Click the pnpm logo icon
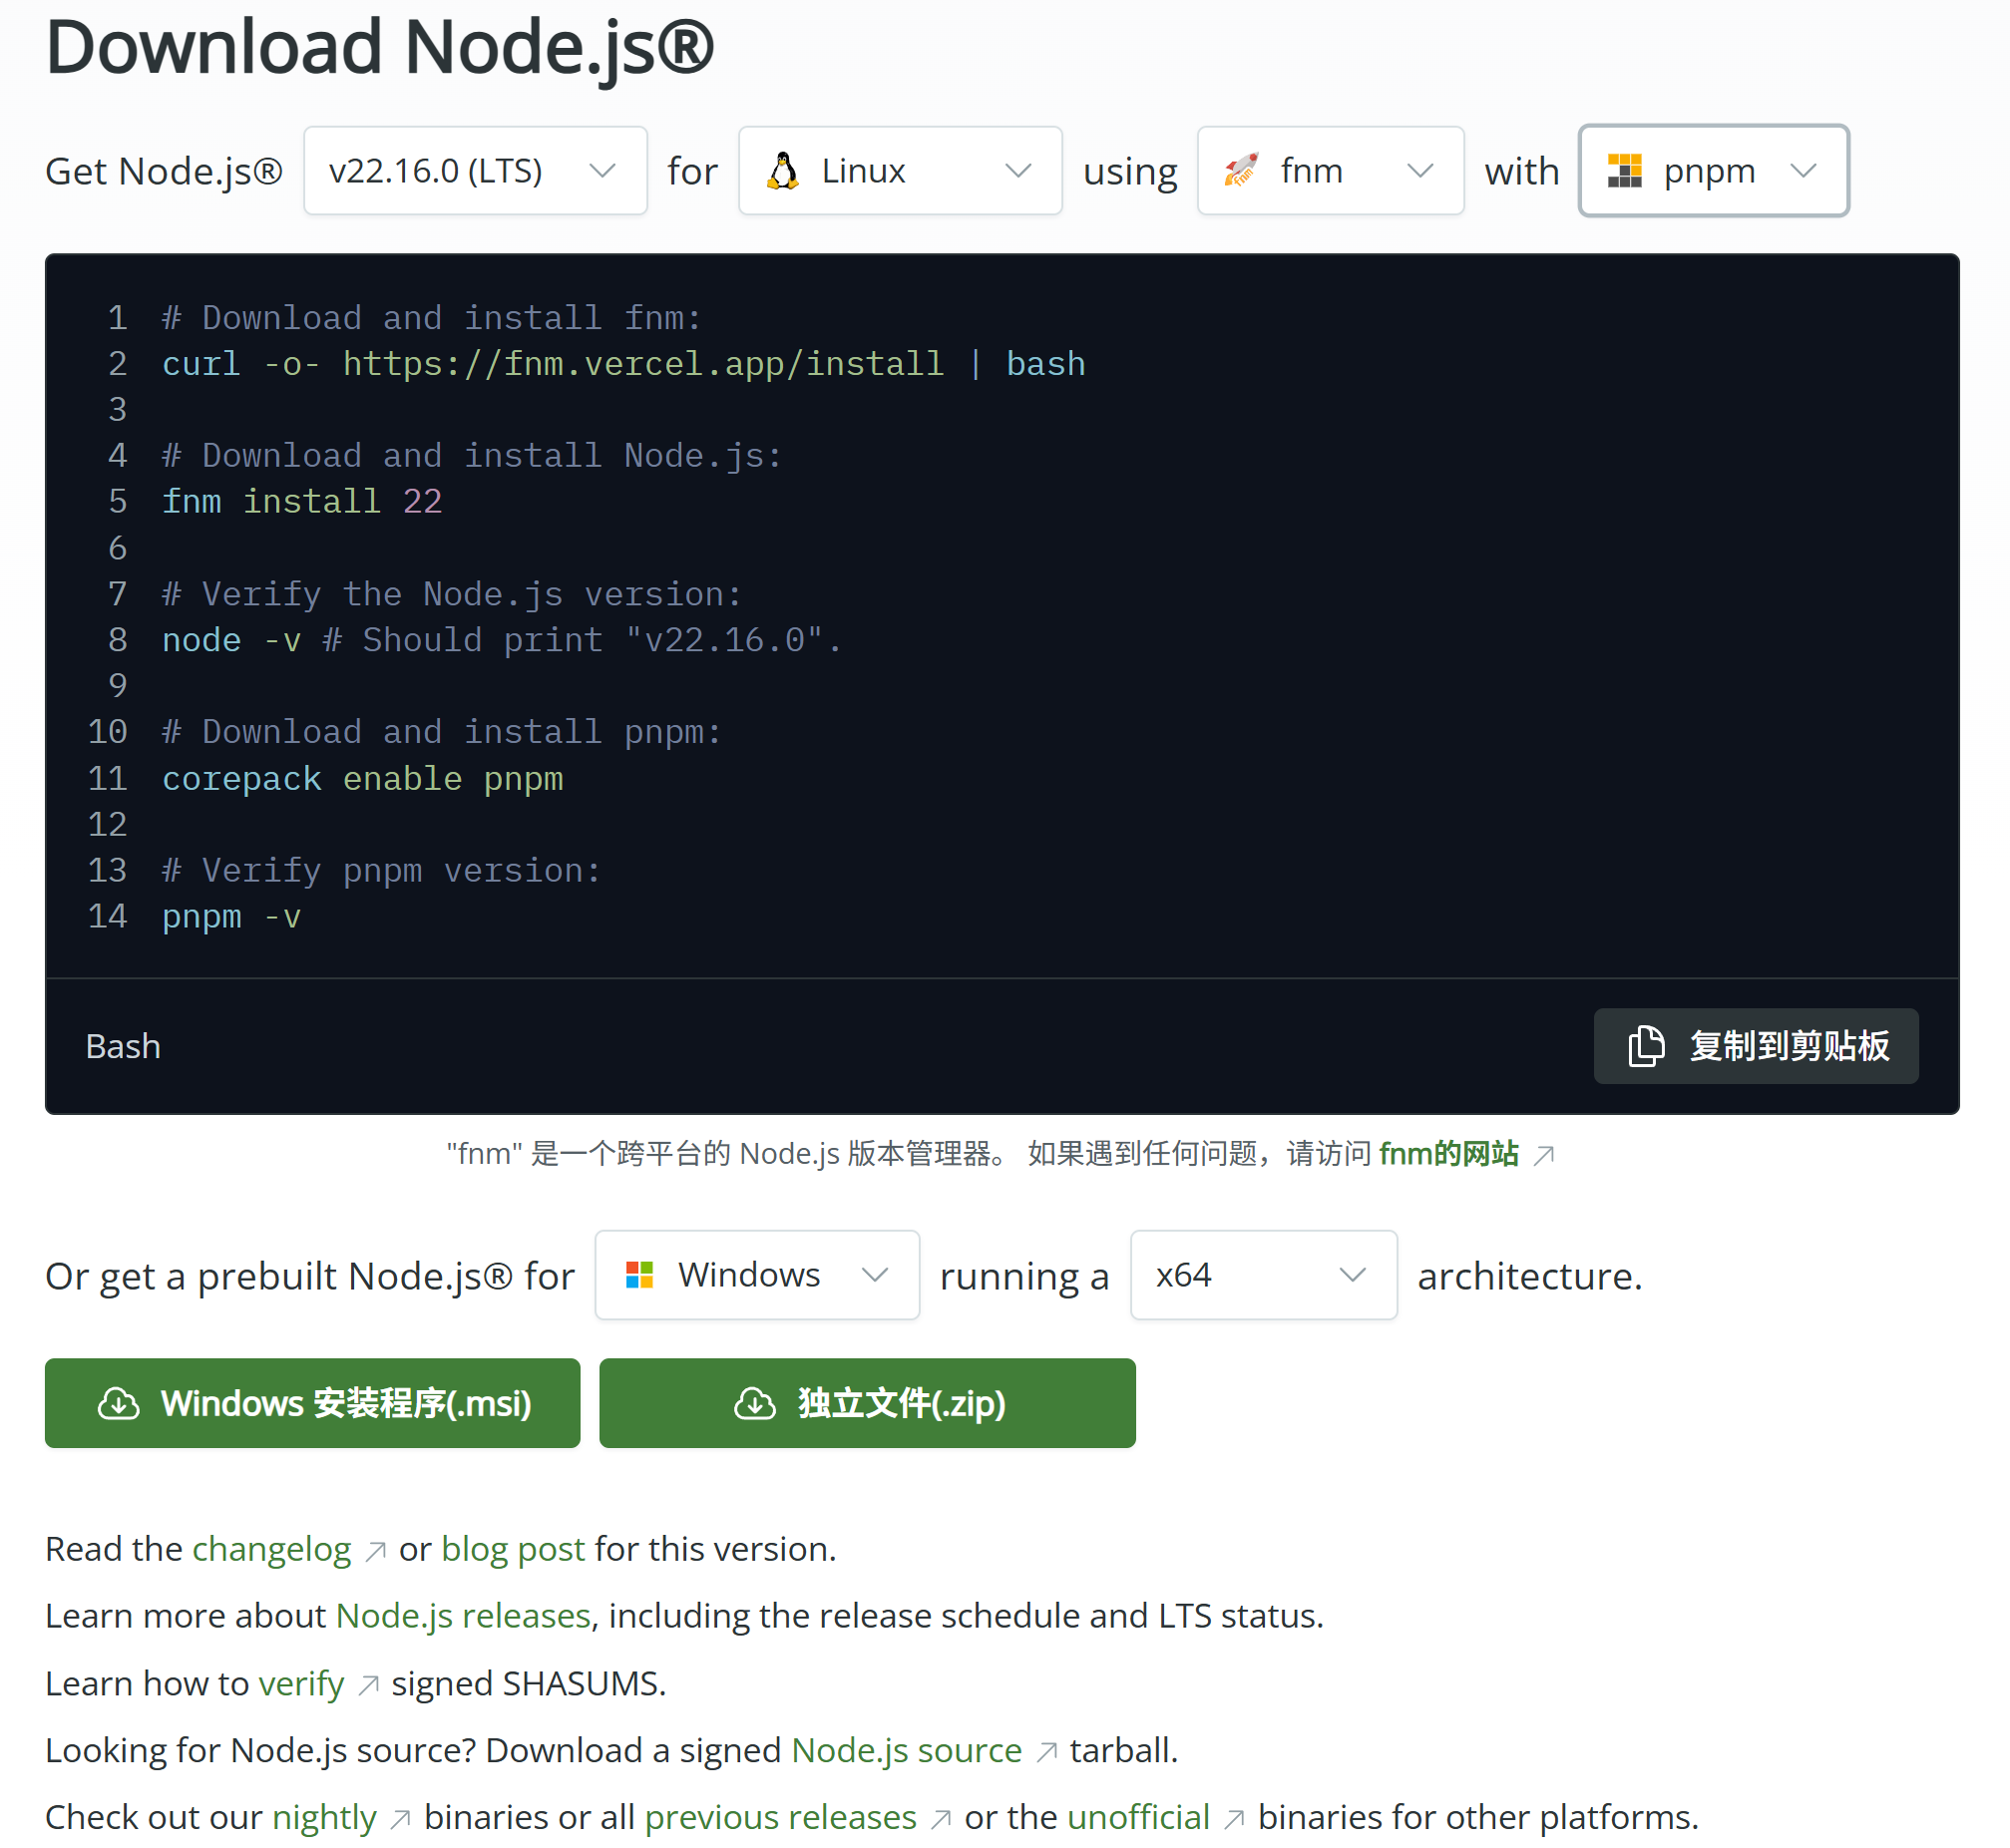Image resolution: width=2010 pixels, height=1848 pixels. pyautogui.click(x=1625, y=171)
